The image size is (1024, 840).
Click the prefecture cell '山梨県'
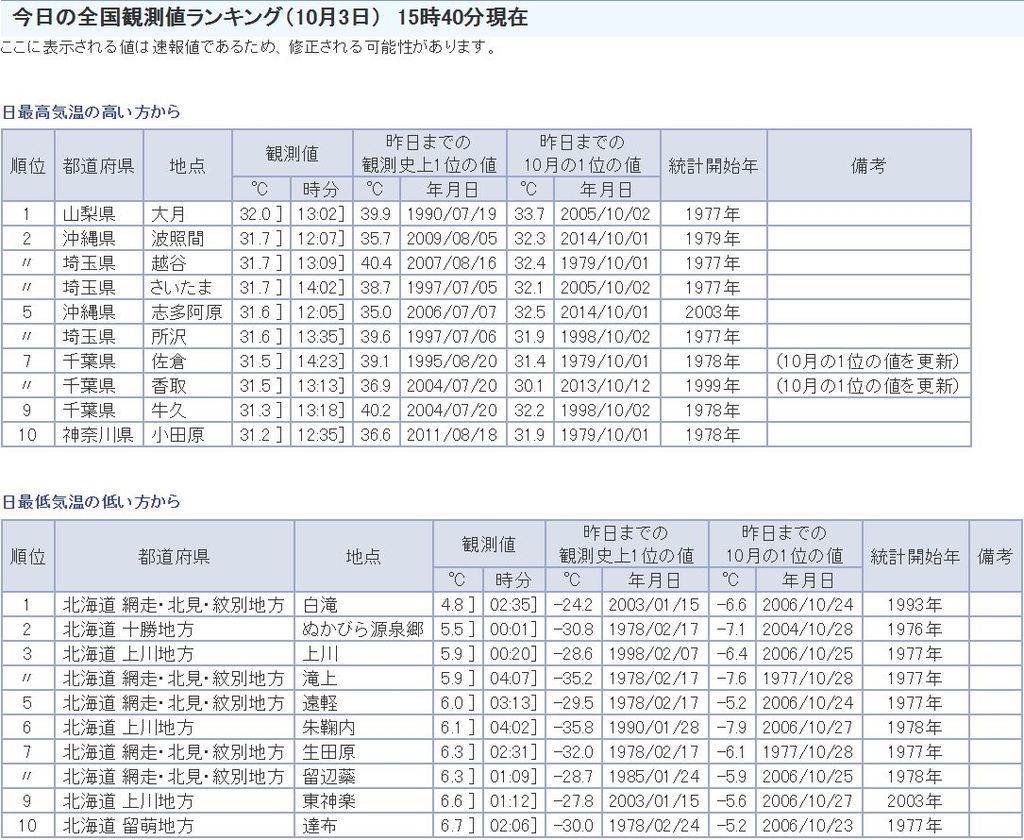pyautogui.click(x=99, y=214)
